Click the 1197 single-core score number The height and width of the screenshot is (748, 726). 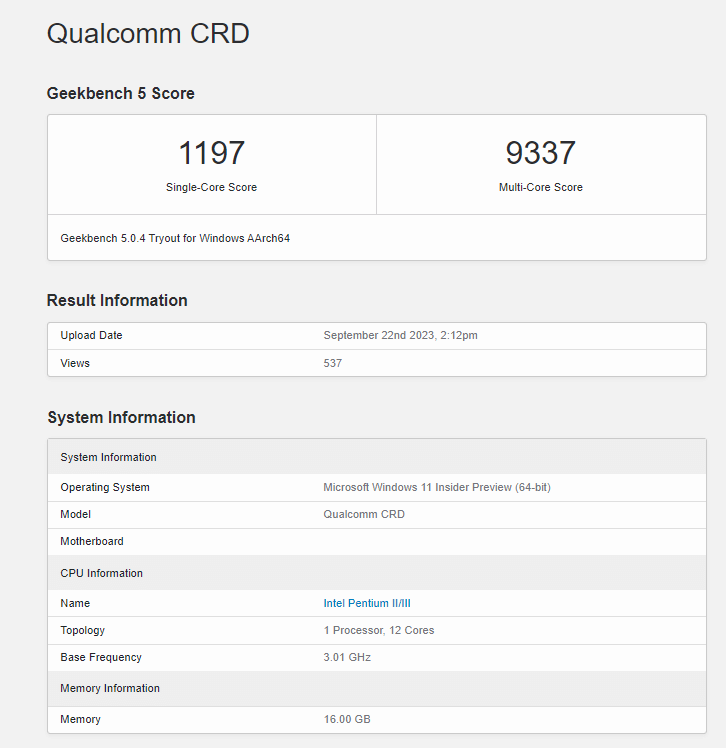tap(211, 153)
